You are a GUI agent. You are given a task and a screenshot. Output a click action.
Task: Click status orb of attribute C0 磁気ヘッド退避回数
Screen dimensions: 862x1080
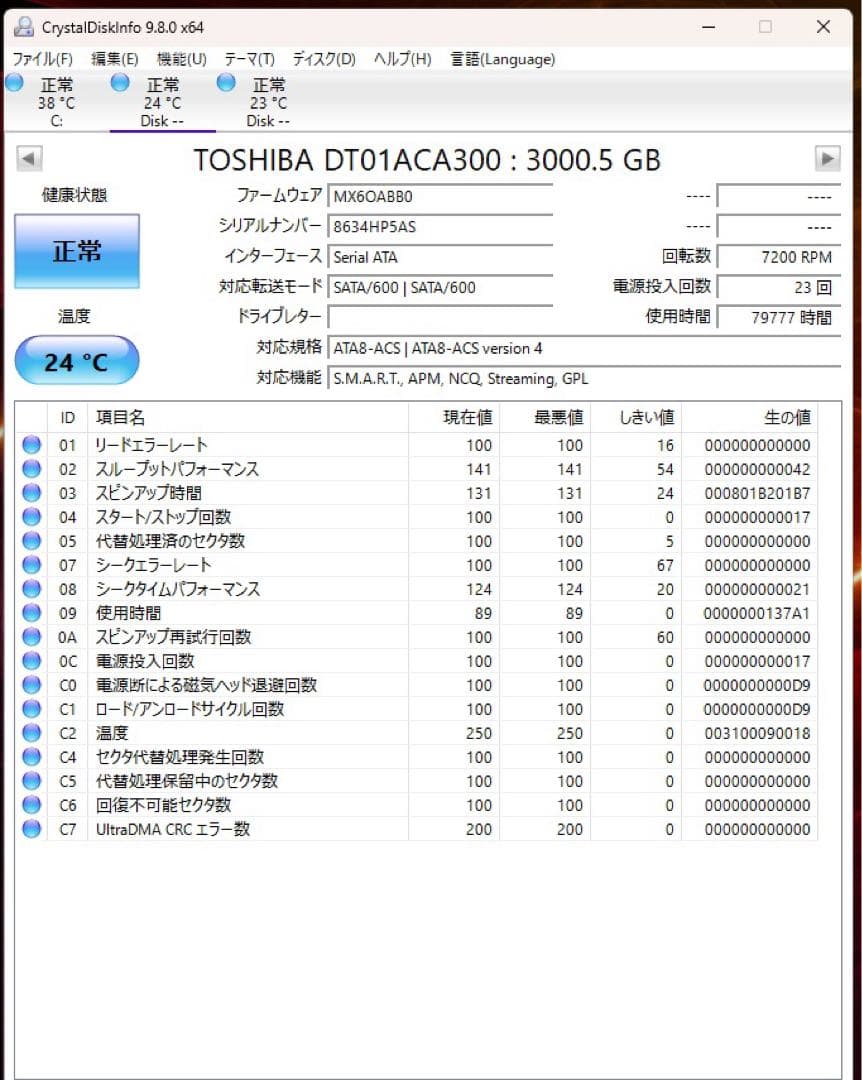point(32,685)
